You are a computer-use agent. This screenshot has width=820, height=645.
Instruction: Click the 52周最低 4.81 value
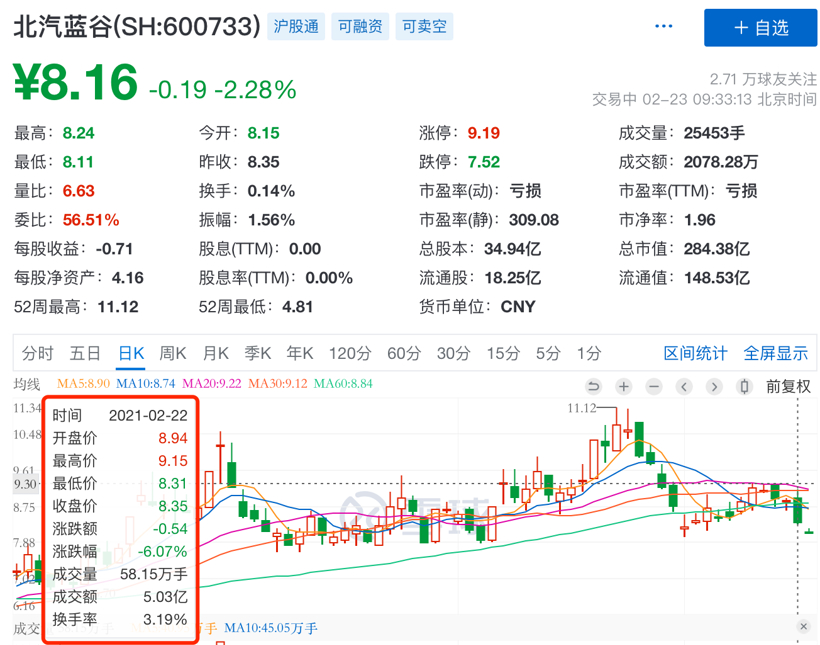point(298,307)
